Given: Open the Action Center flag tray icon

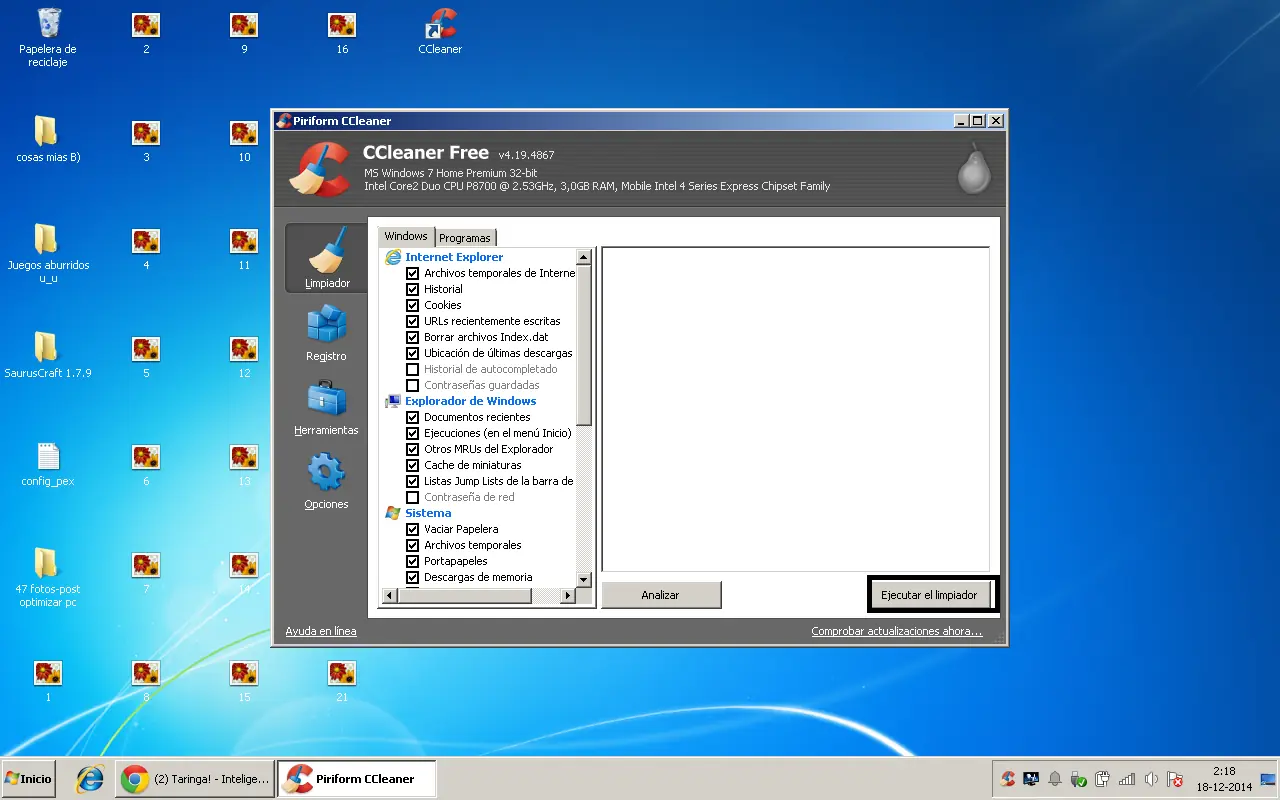Looking at the screenshot, I should pos(1175,779).
